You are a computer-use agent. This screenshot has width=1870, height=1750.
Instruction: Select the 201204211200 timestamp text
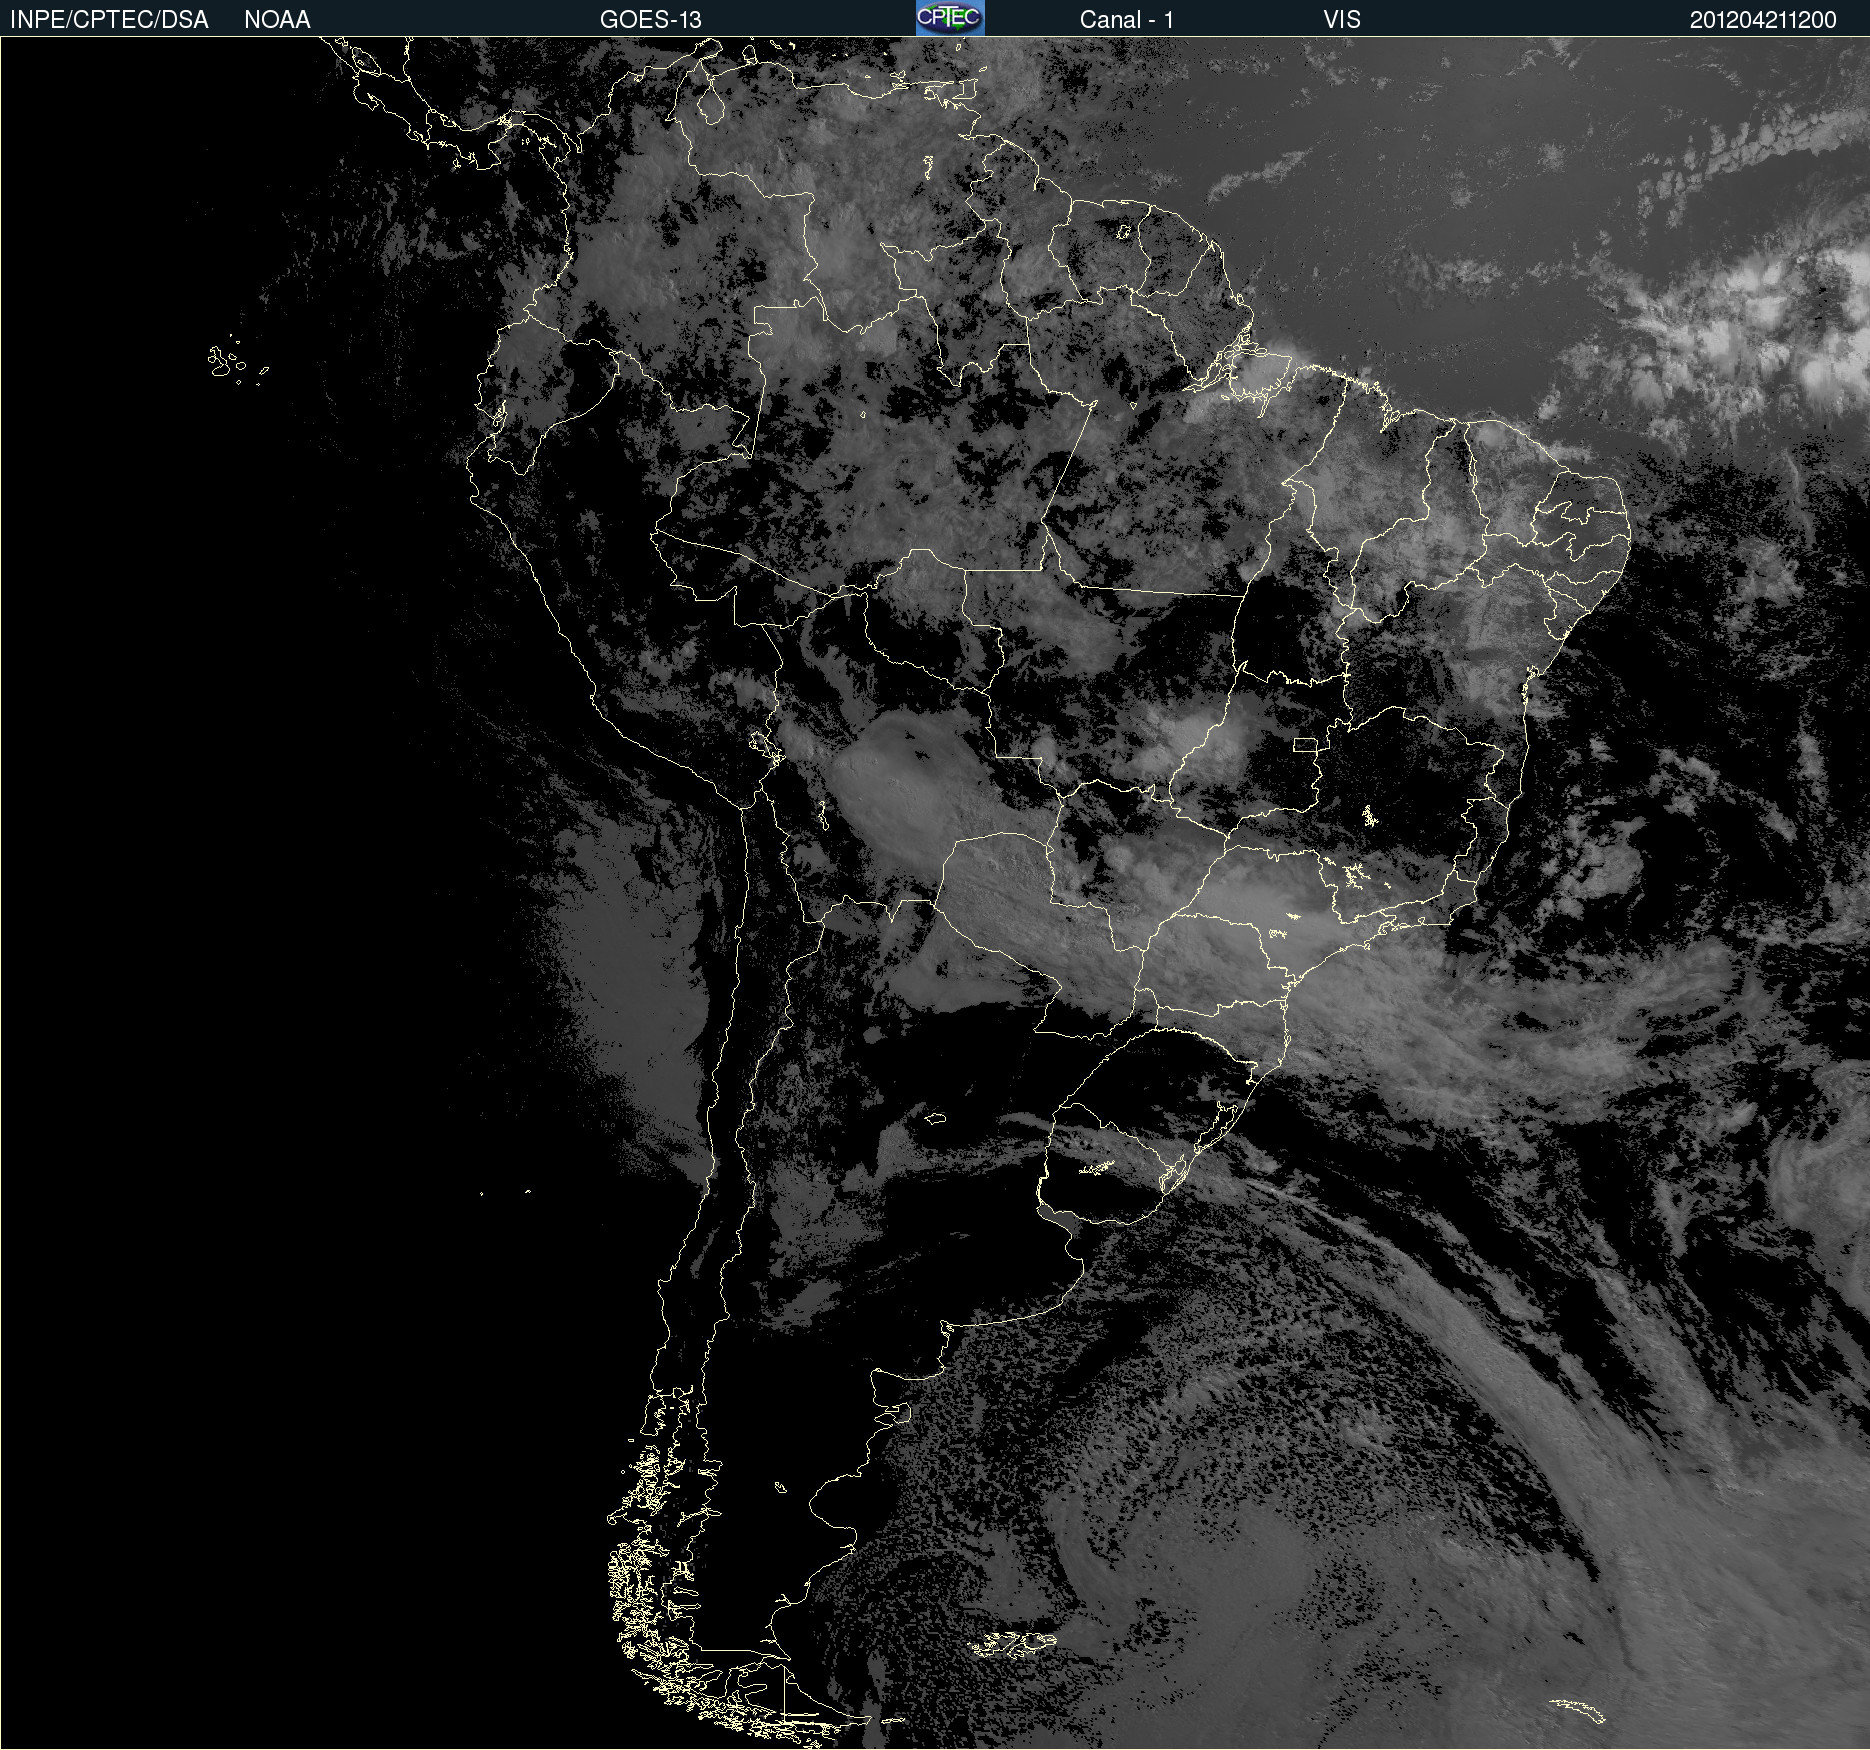point(1763,20)
